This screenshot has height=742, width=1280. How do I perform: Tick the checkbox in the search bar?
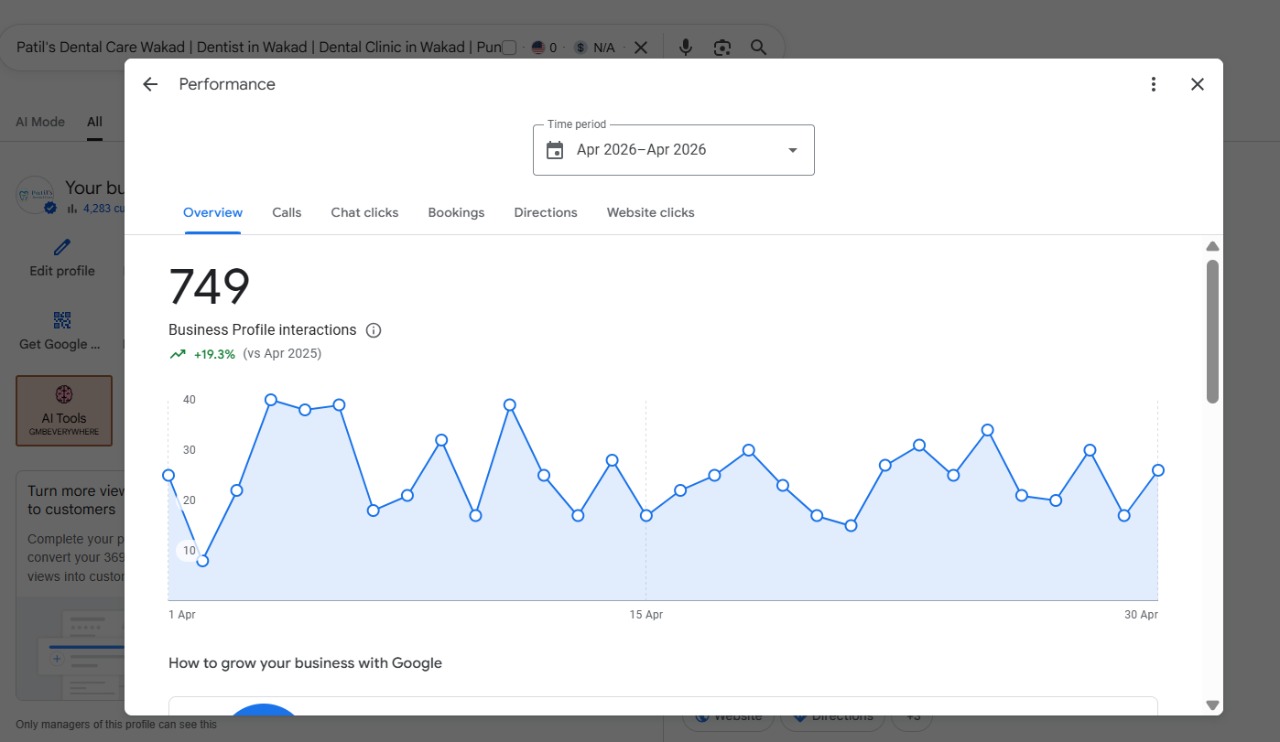tap(509, 47)
